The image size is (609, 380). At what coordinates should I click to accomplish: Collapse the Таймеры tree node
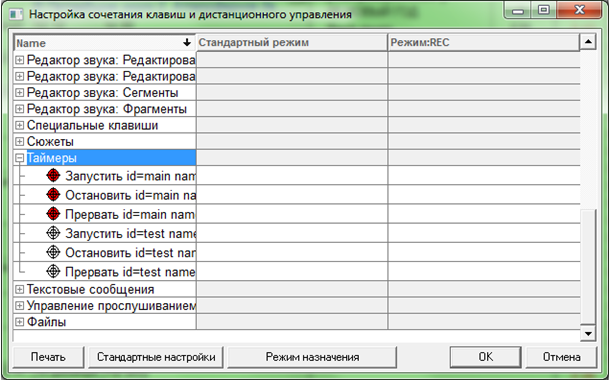pos(19,158)
